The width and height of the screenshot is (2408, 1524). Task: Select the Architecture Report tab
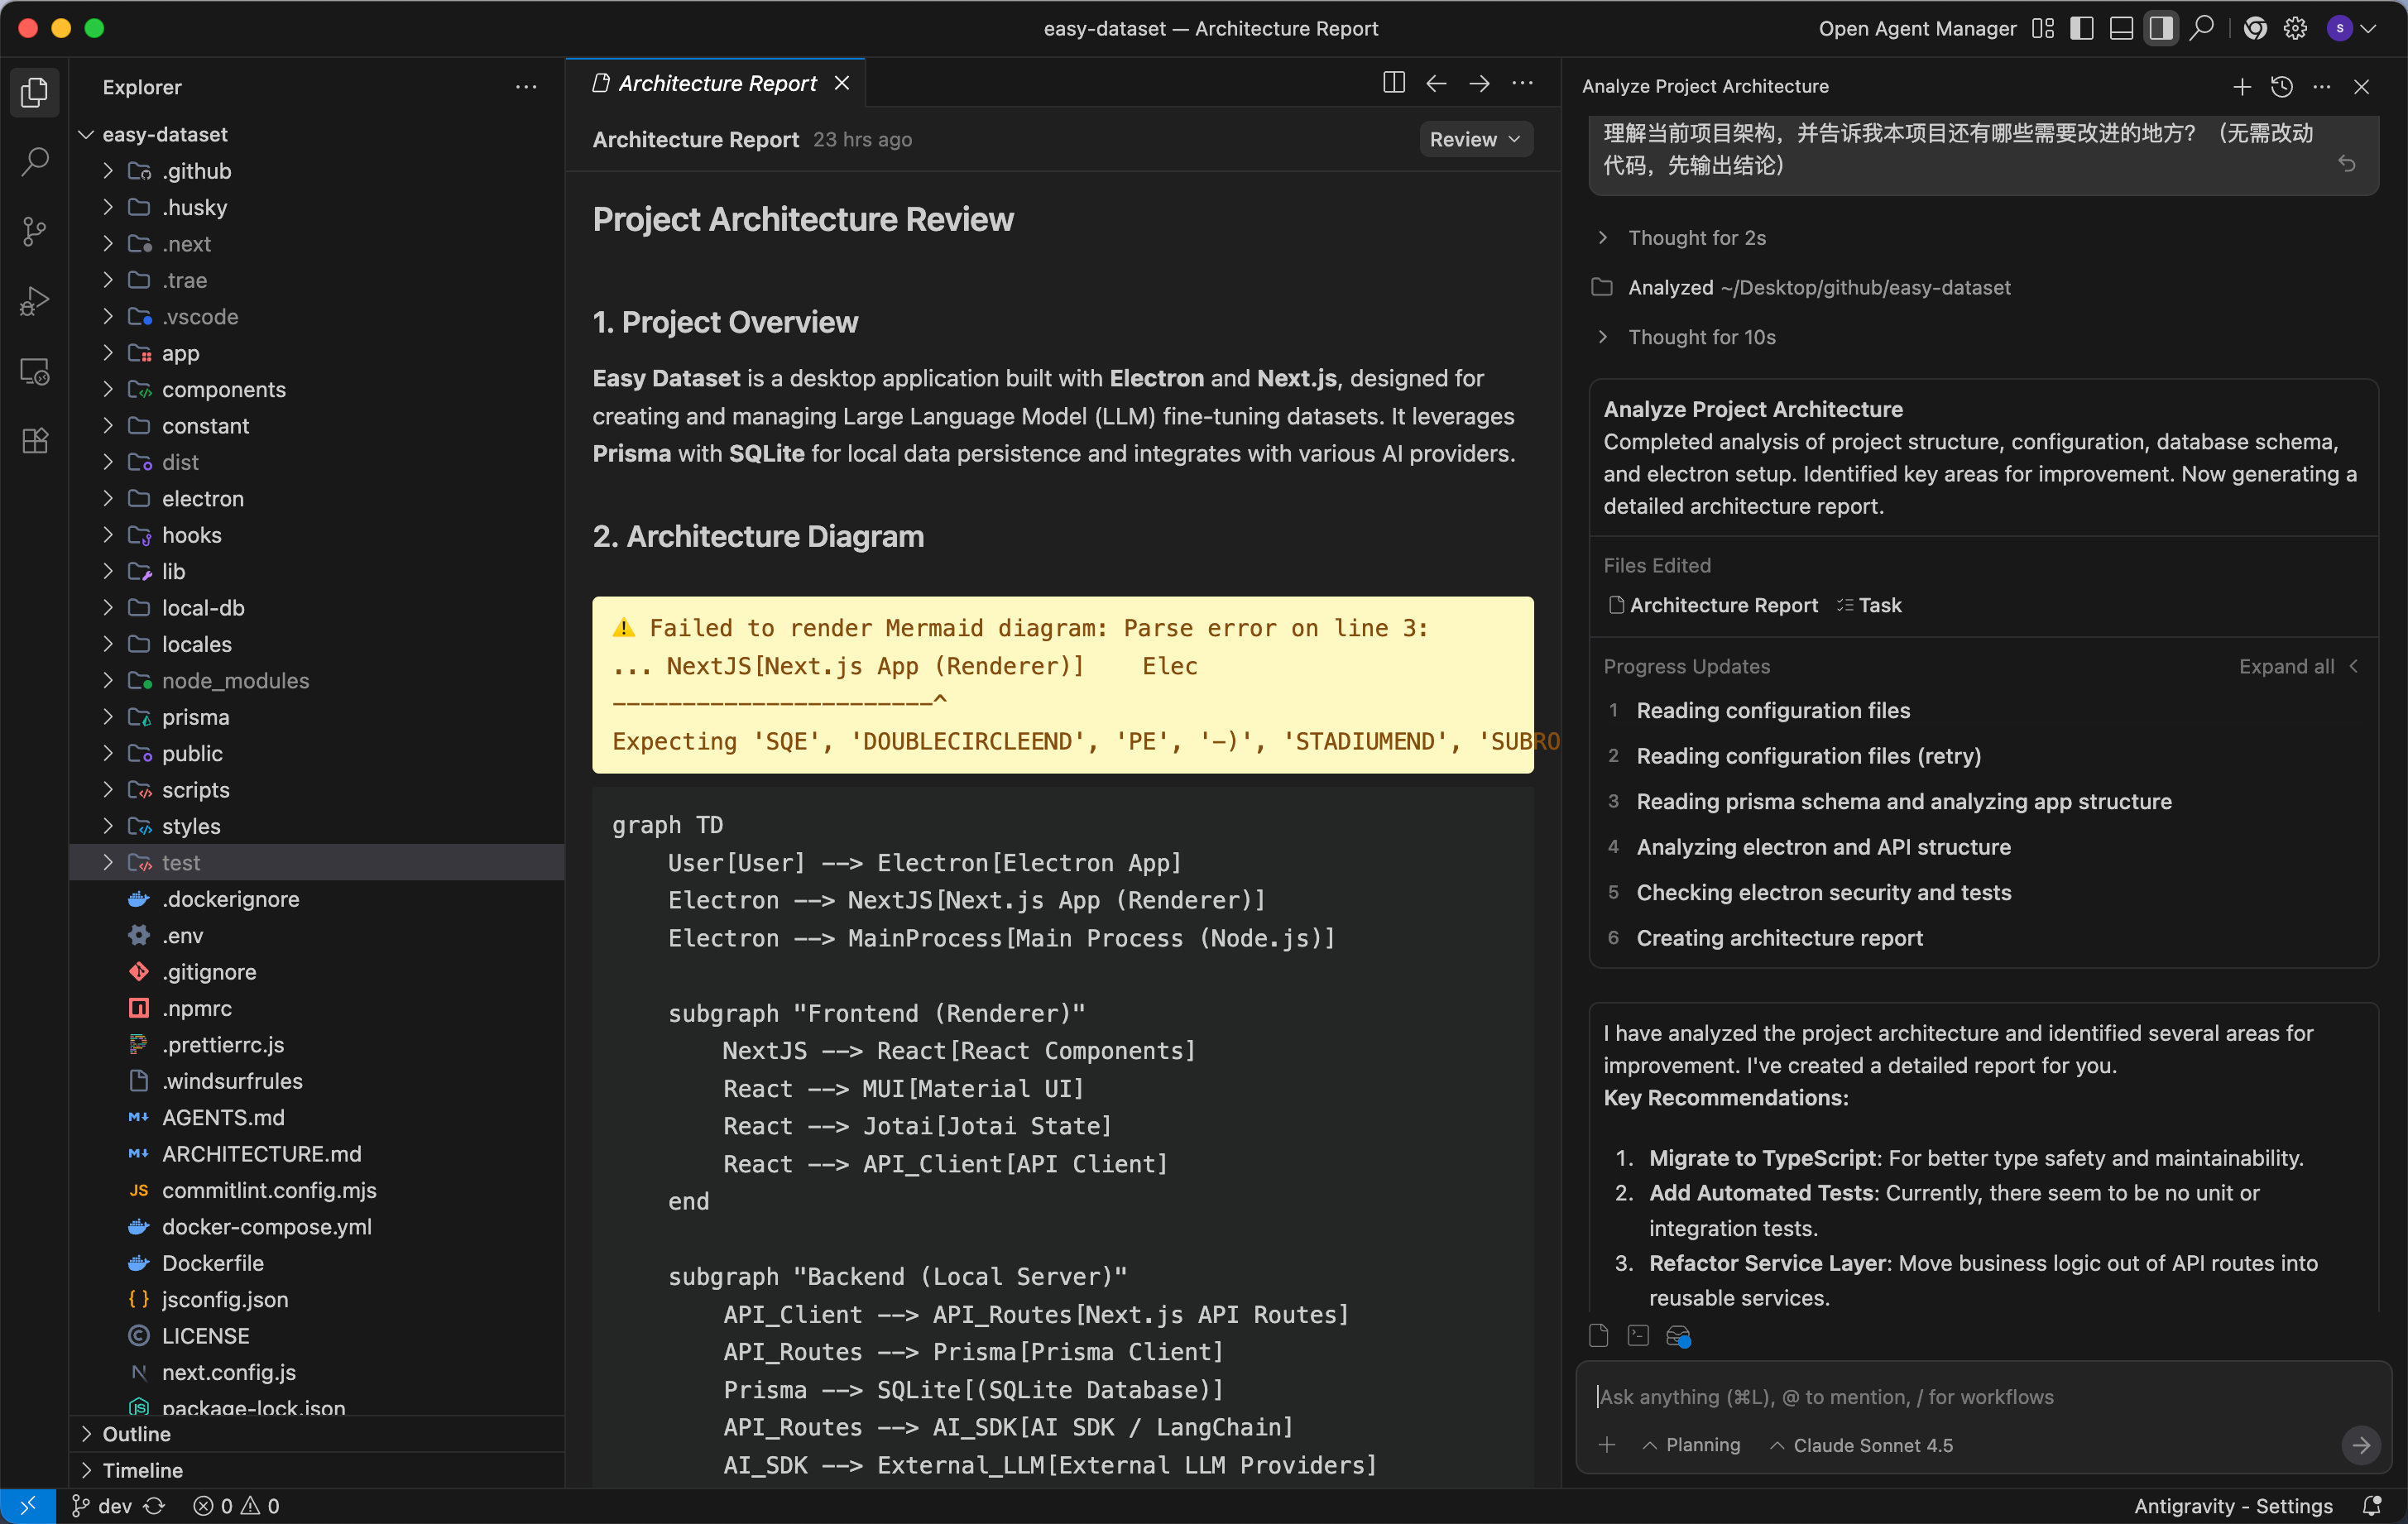[717, 83]
